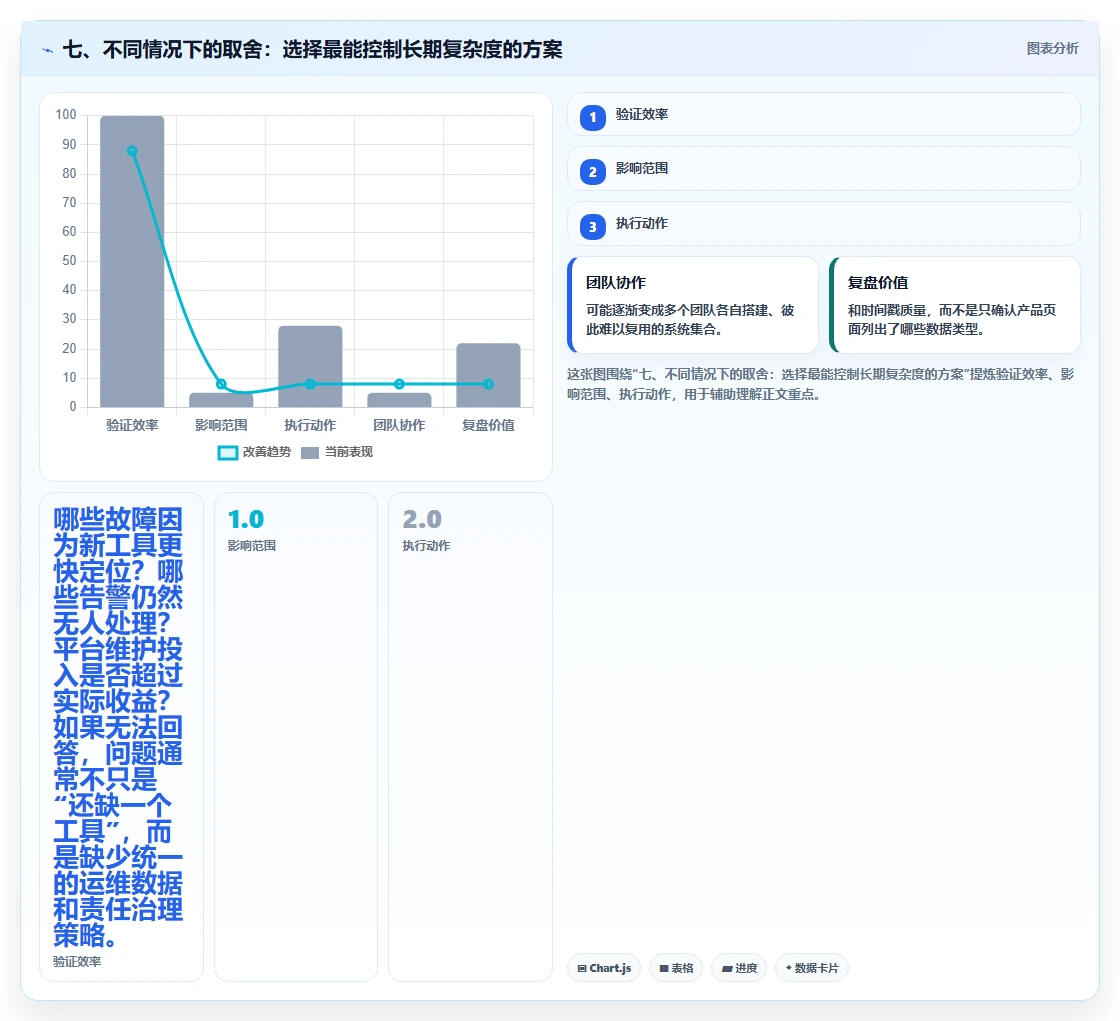Click the 验证效率 bar in the chart
The height and width of the screenshot is (1021, 1120).
(x=132, y=262)
